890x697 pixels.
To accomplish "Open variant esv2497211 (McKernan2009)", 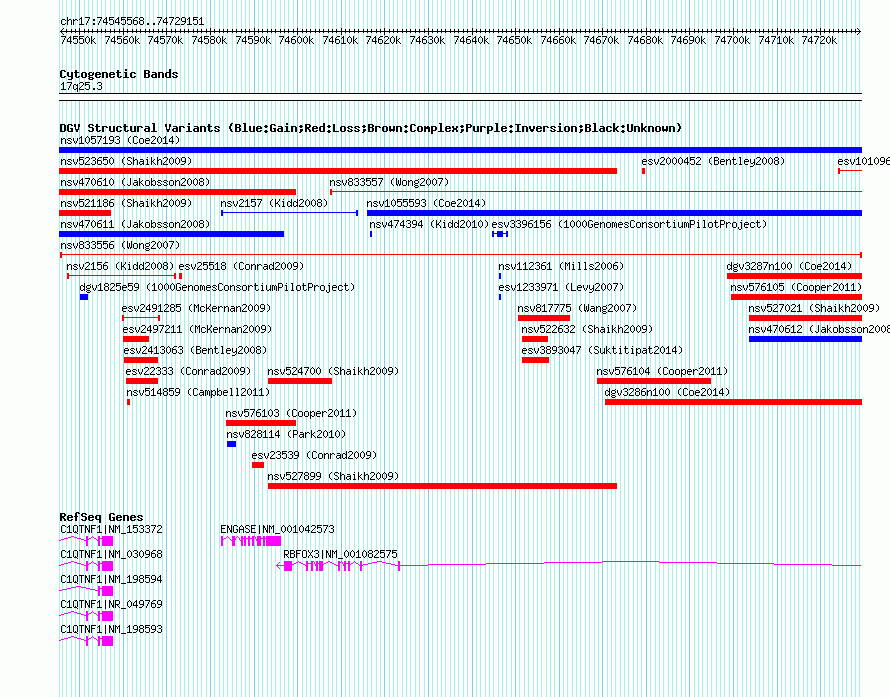I will [x=197, y=329].
